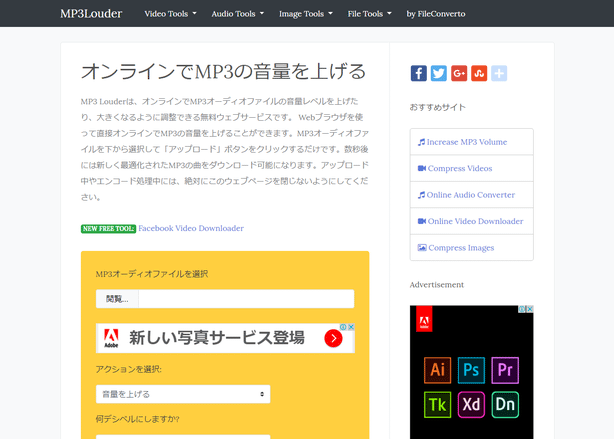This screenshot has height=439, width=614.
Task: Click the decibel input below 何デシベルにしますか
Action: point(183,437)
